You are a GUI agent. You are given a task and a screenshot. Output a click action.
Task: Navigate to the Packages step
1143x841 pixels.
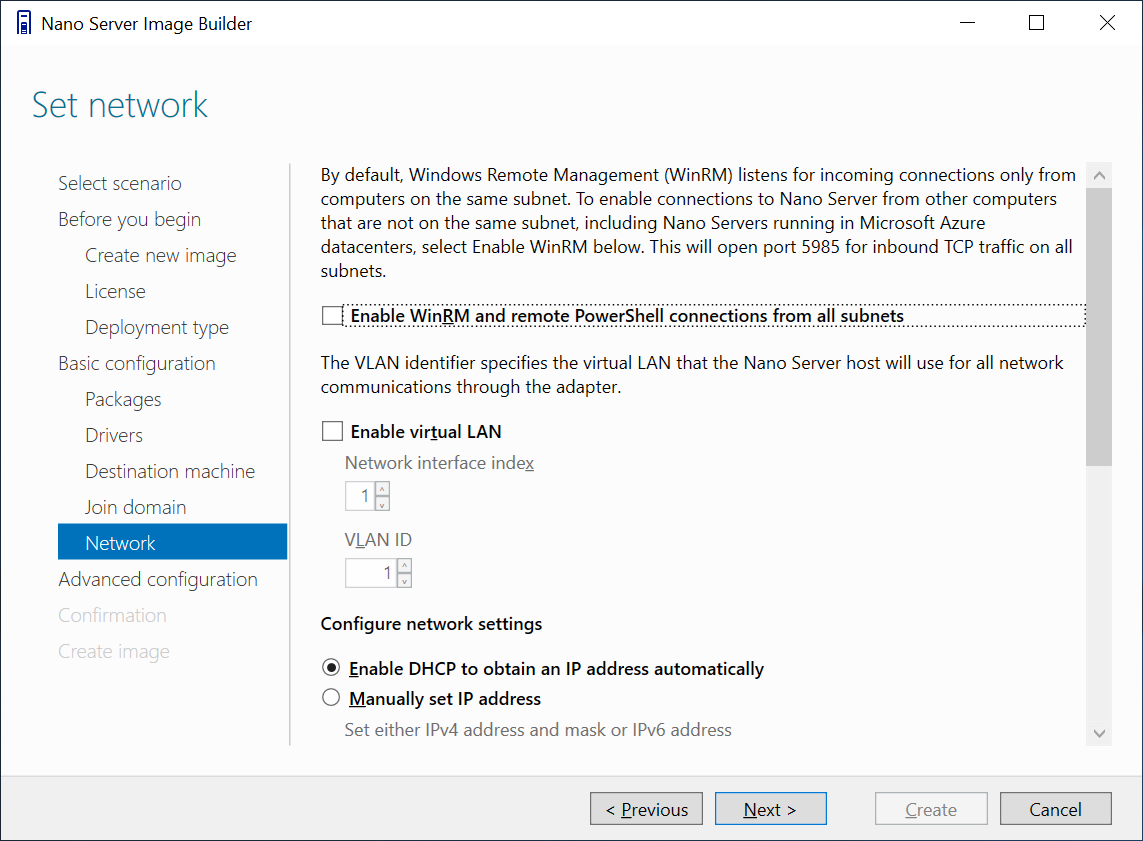coord(123,399)
